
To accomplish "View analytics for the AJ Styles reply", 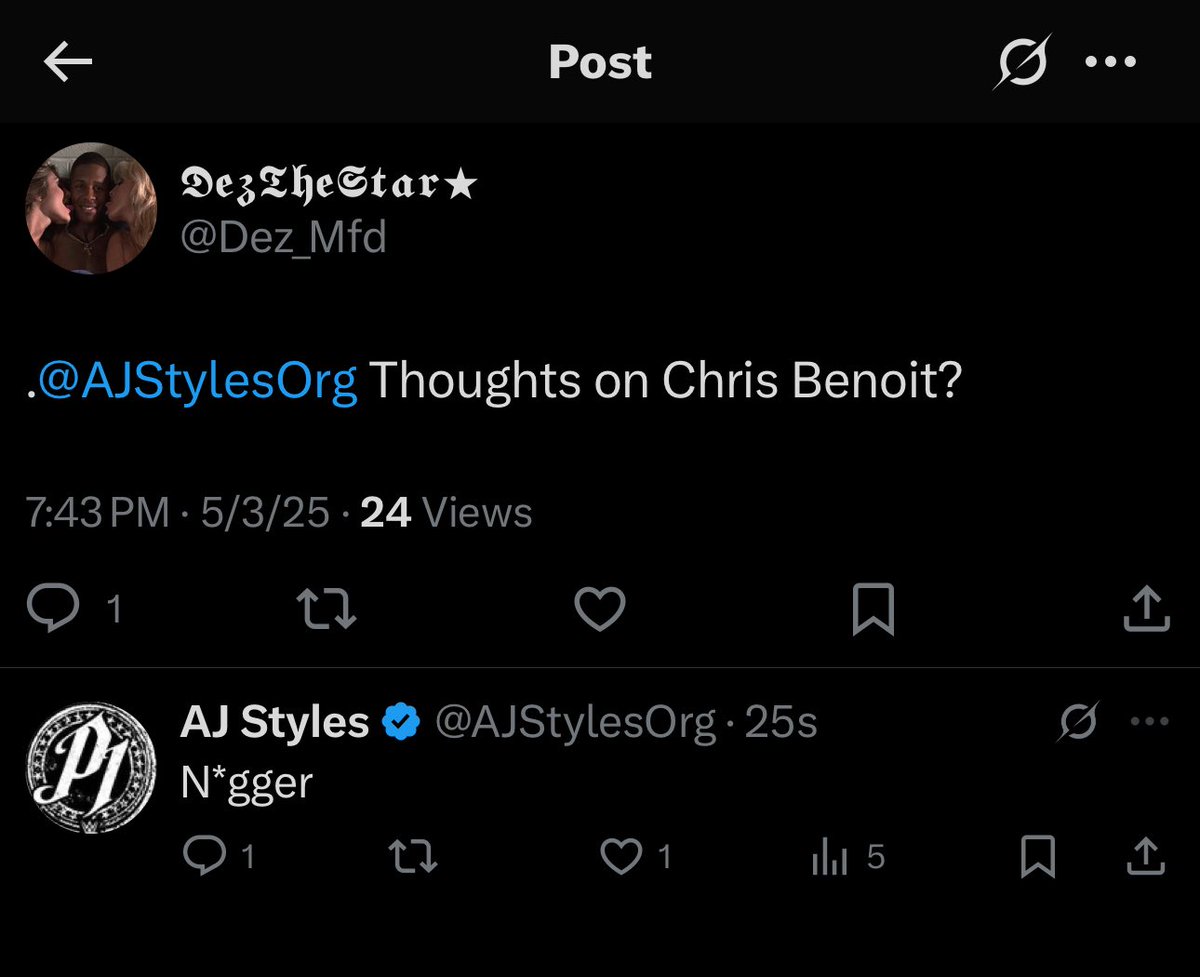I will pos(830,857).
